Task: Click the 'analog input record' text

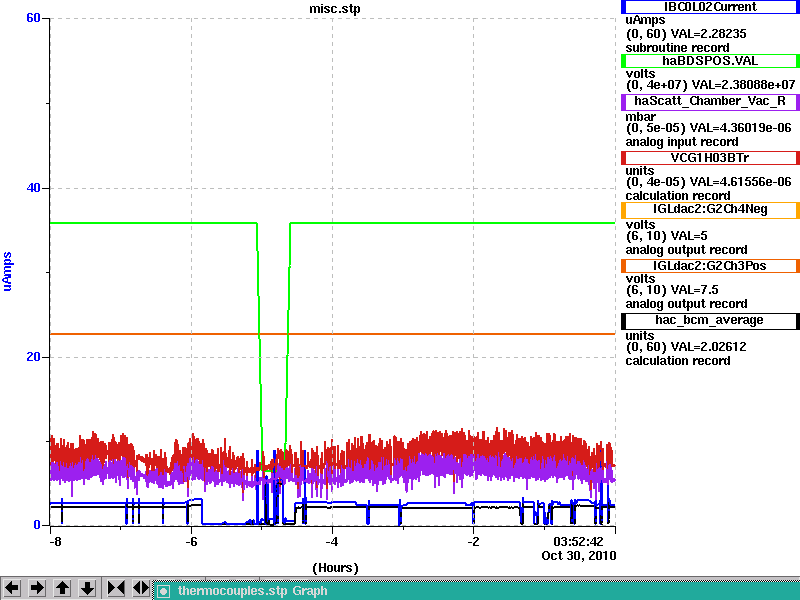Action: coord(682,142)
